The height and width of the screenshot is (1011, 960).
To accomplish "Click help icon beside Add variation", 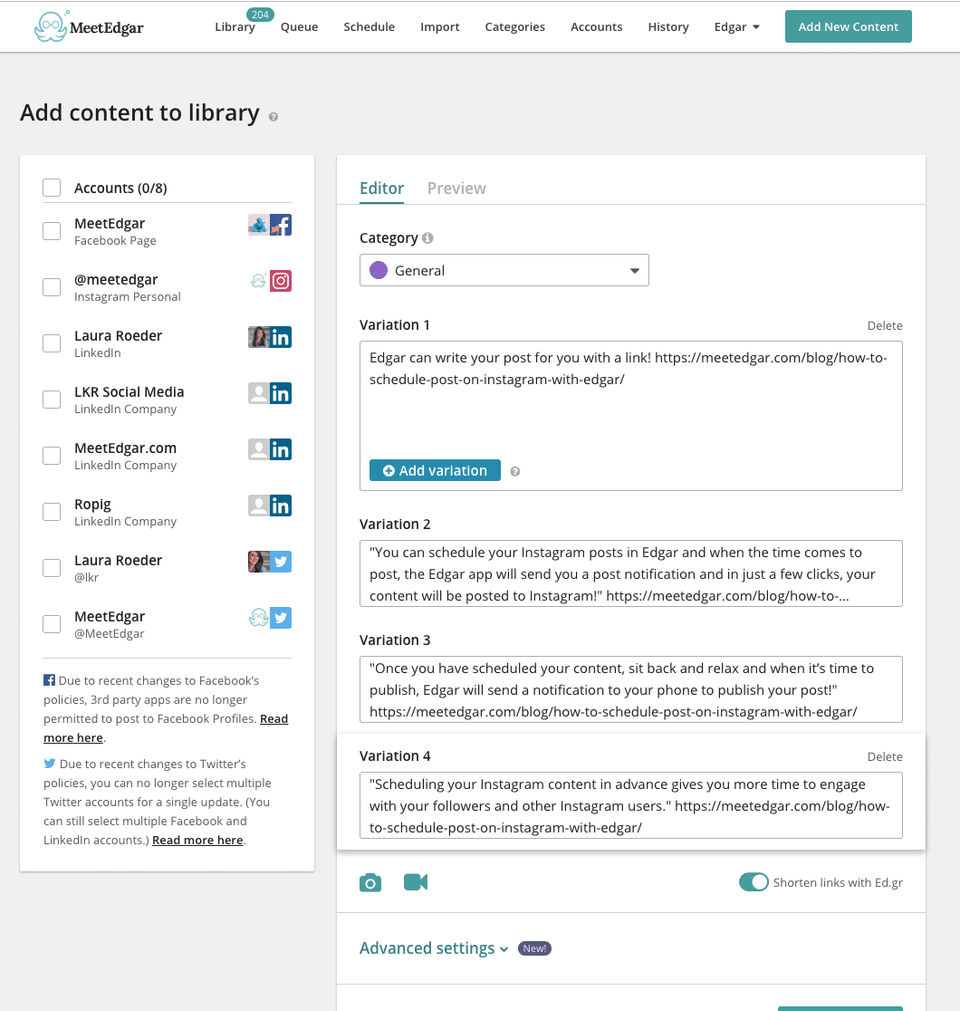I will point(515,471).
